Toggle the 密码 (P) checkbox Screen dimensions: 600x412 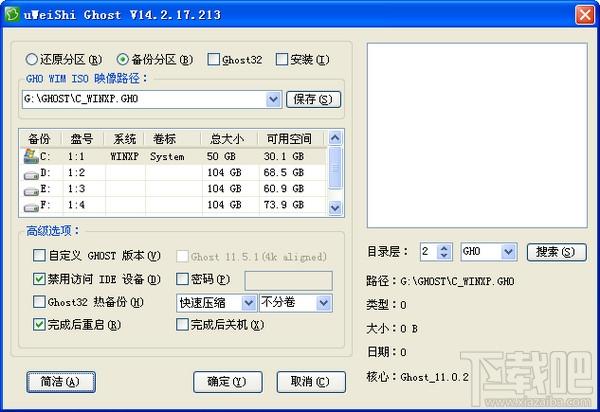[182, 279]
